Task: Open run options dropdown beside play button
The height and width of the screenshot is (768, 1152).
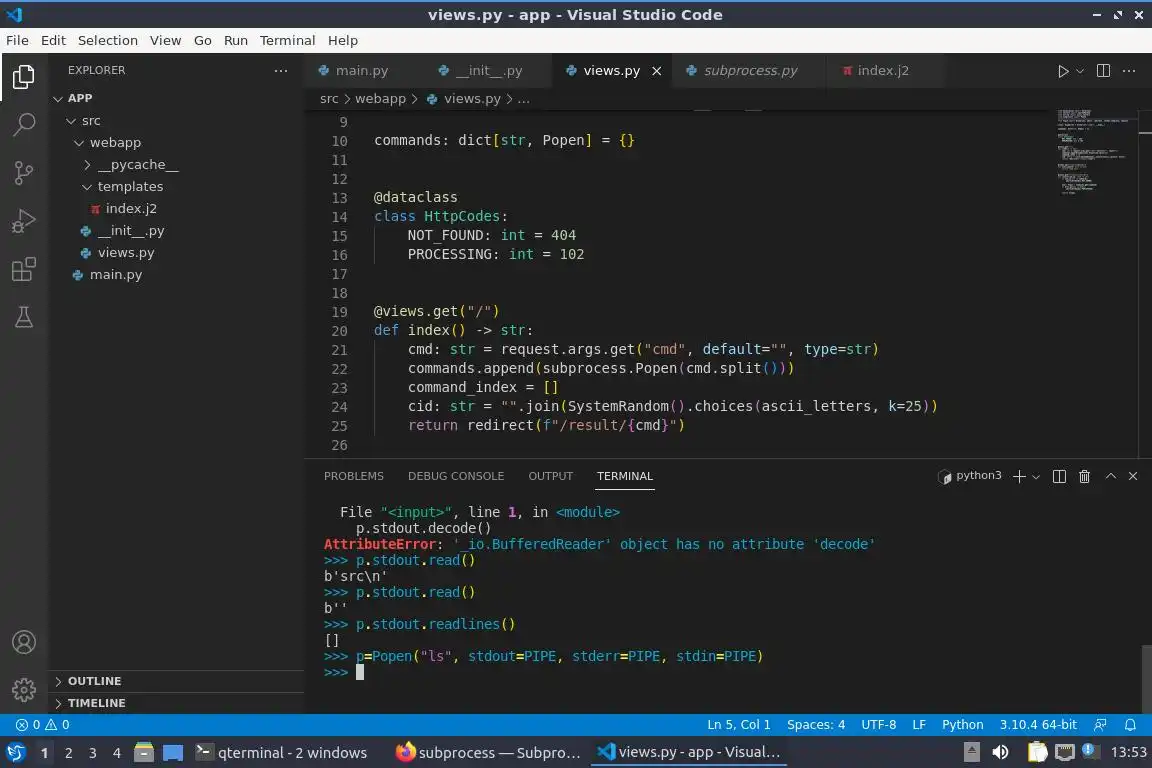Action: click(1080, 71)
